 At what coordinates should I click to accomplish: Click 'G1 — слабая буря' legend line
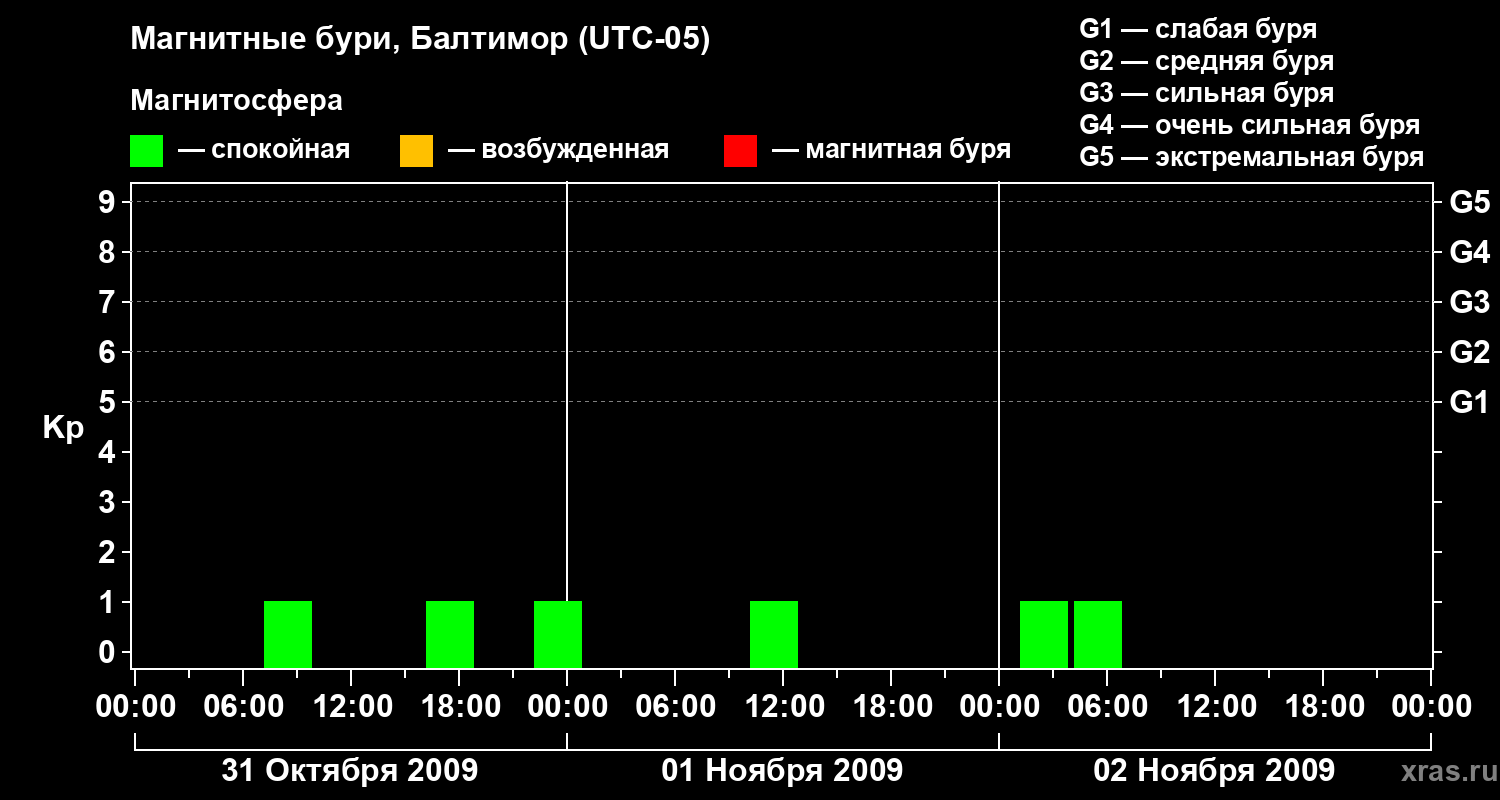coord(1198,29)
